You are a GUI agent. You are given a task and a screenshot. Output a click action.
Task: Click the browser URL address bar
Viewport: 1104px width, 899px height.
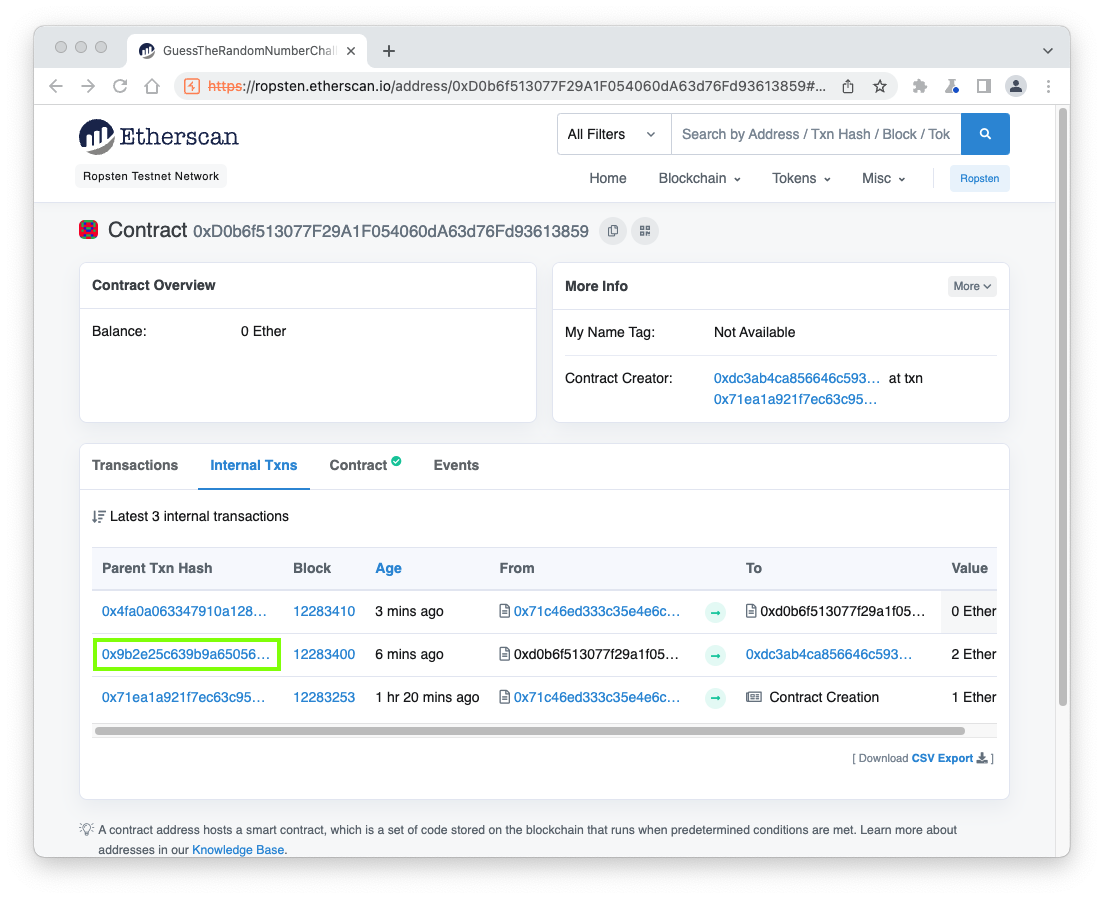click(517, 86)
